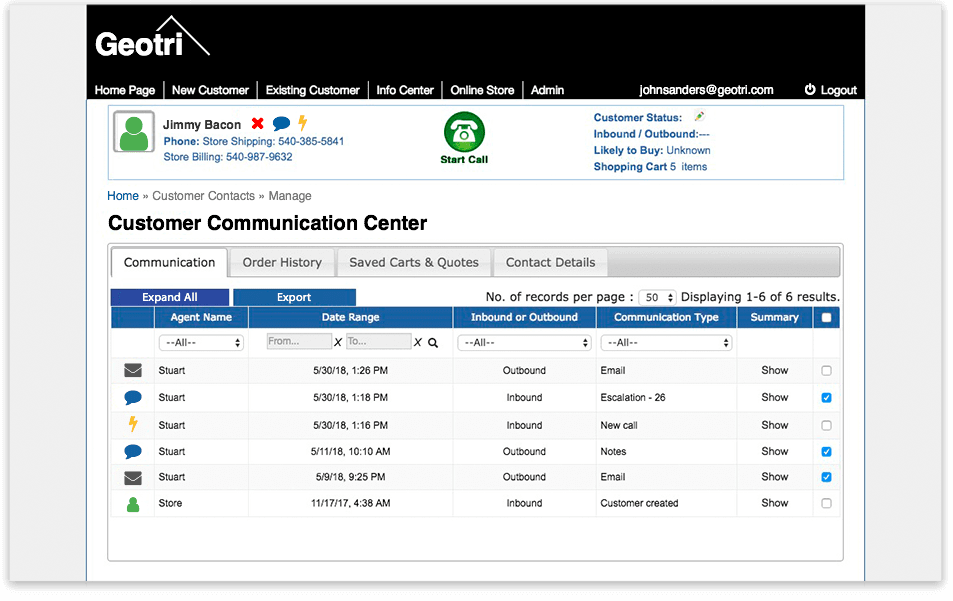
Task: Show summary for 5/9/18 Email row
Action: point(774,477)
